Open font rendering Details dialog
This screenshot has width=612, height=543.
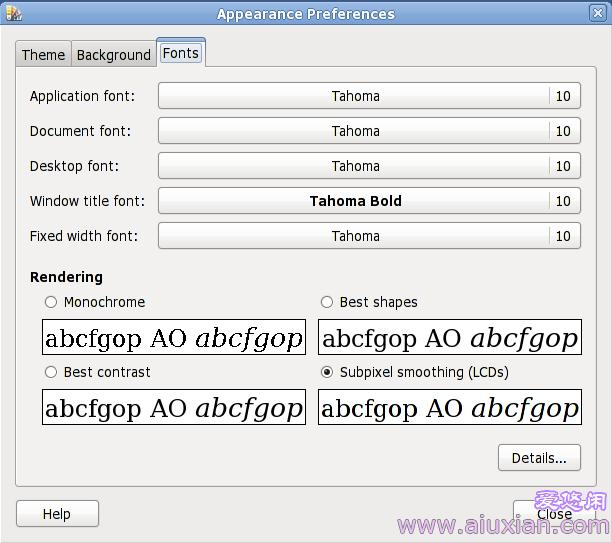[539, 458]
